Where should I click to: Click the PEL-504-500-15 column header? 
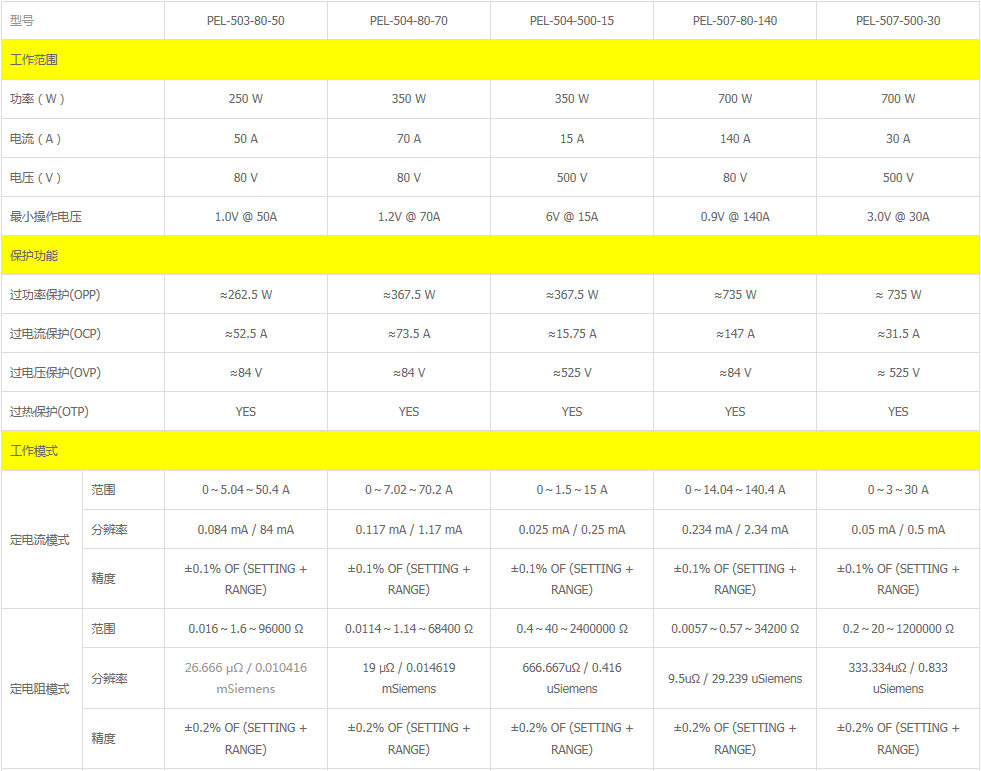point(571,20)
